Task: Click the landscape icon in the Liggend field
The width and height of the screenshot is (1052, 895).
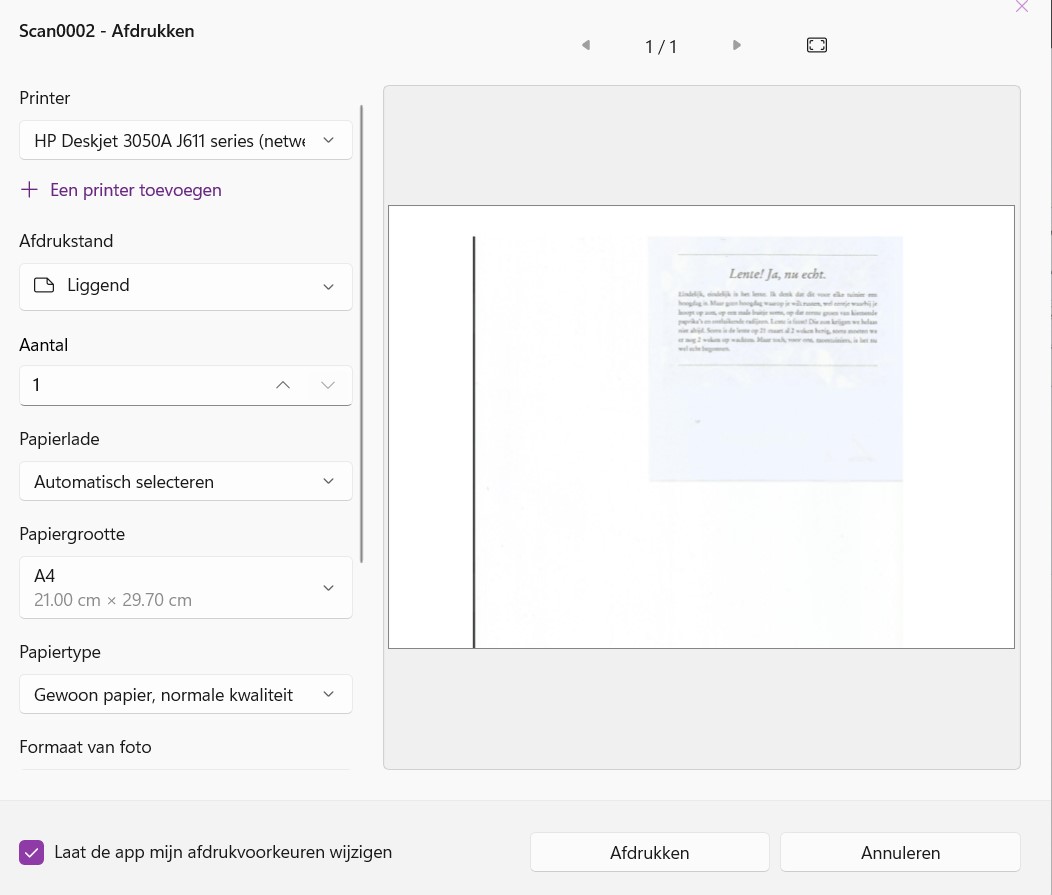Action: [44, 286]
